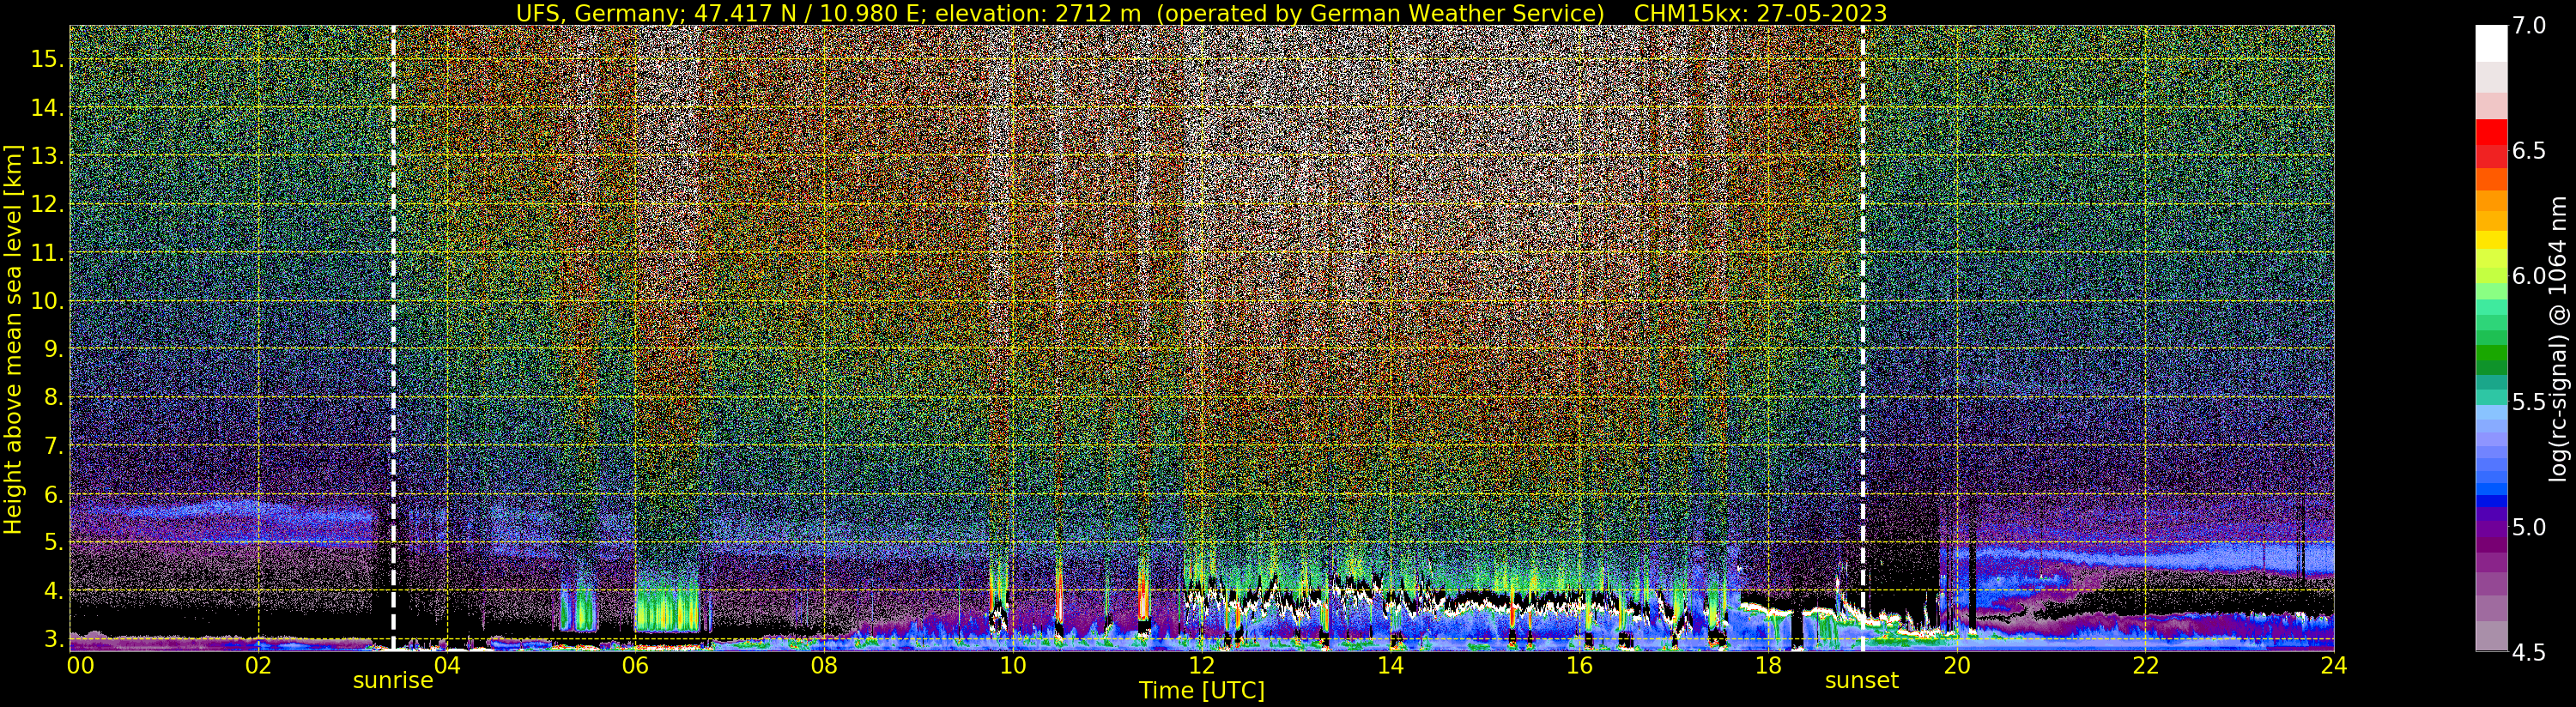
Task: Click the height axis tick '11.'
Action: point(46,253)
